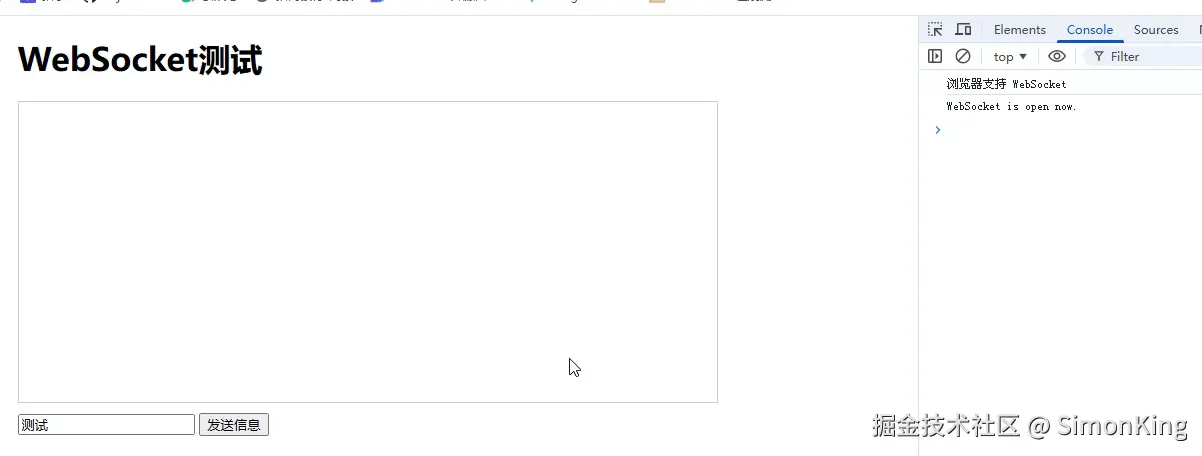
Task: Focus the message input containing 测试
Action: pos(106,425)
